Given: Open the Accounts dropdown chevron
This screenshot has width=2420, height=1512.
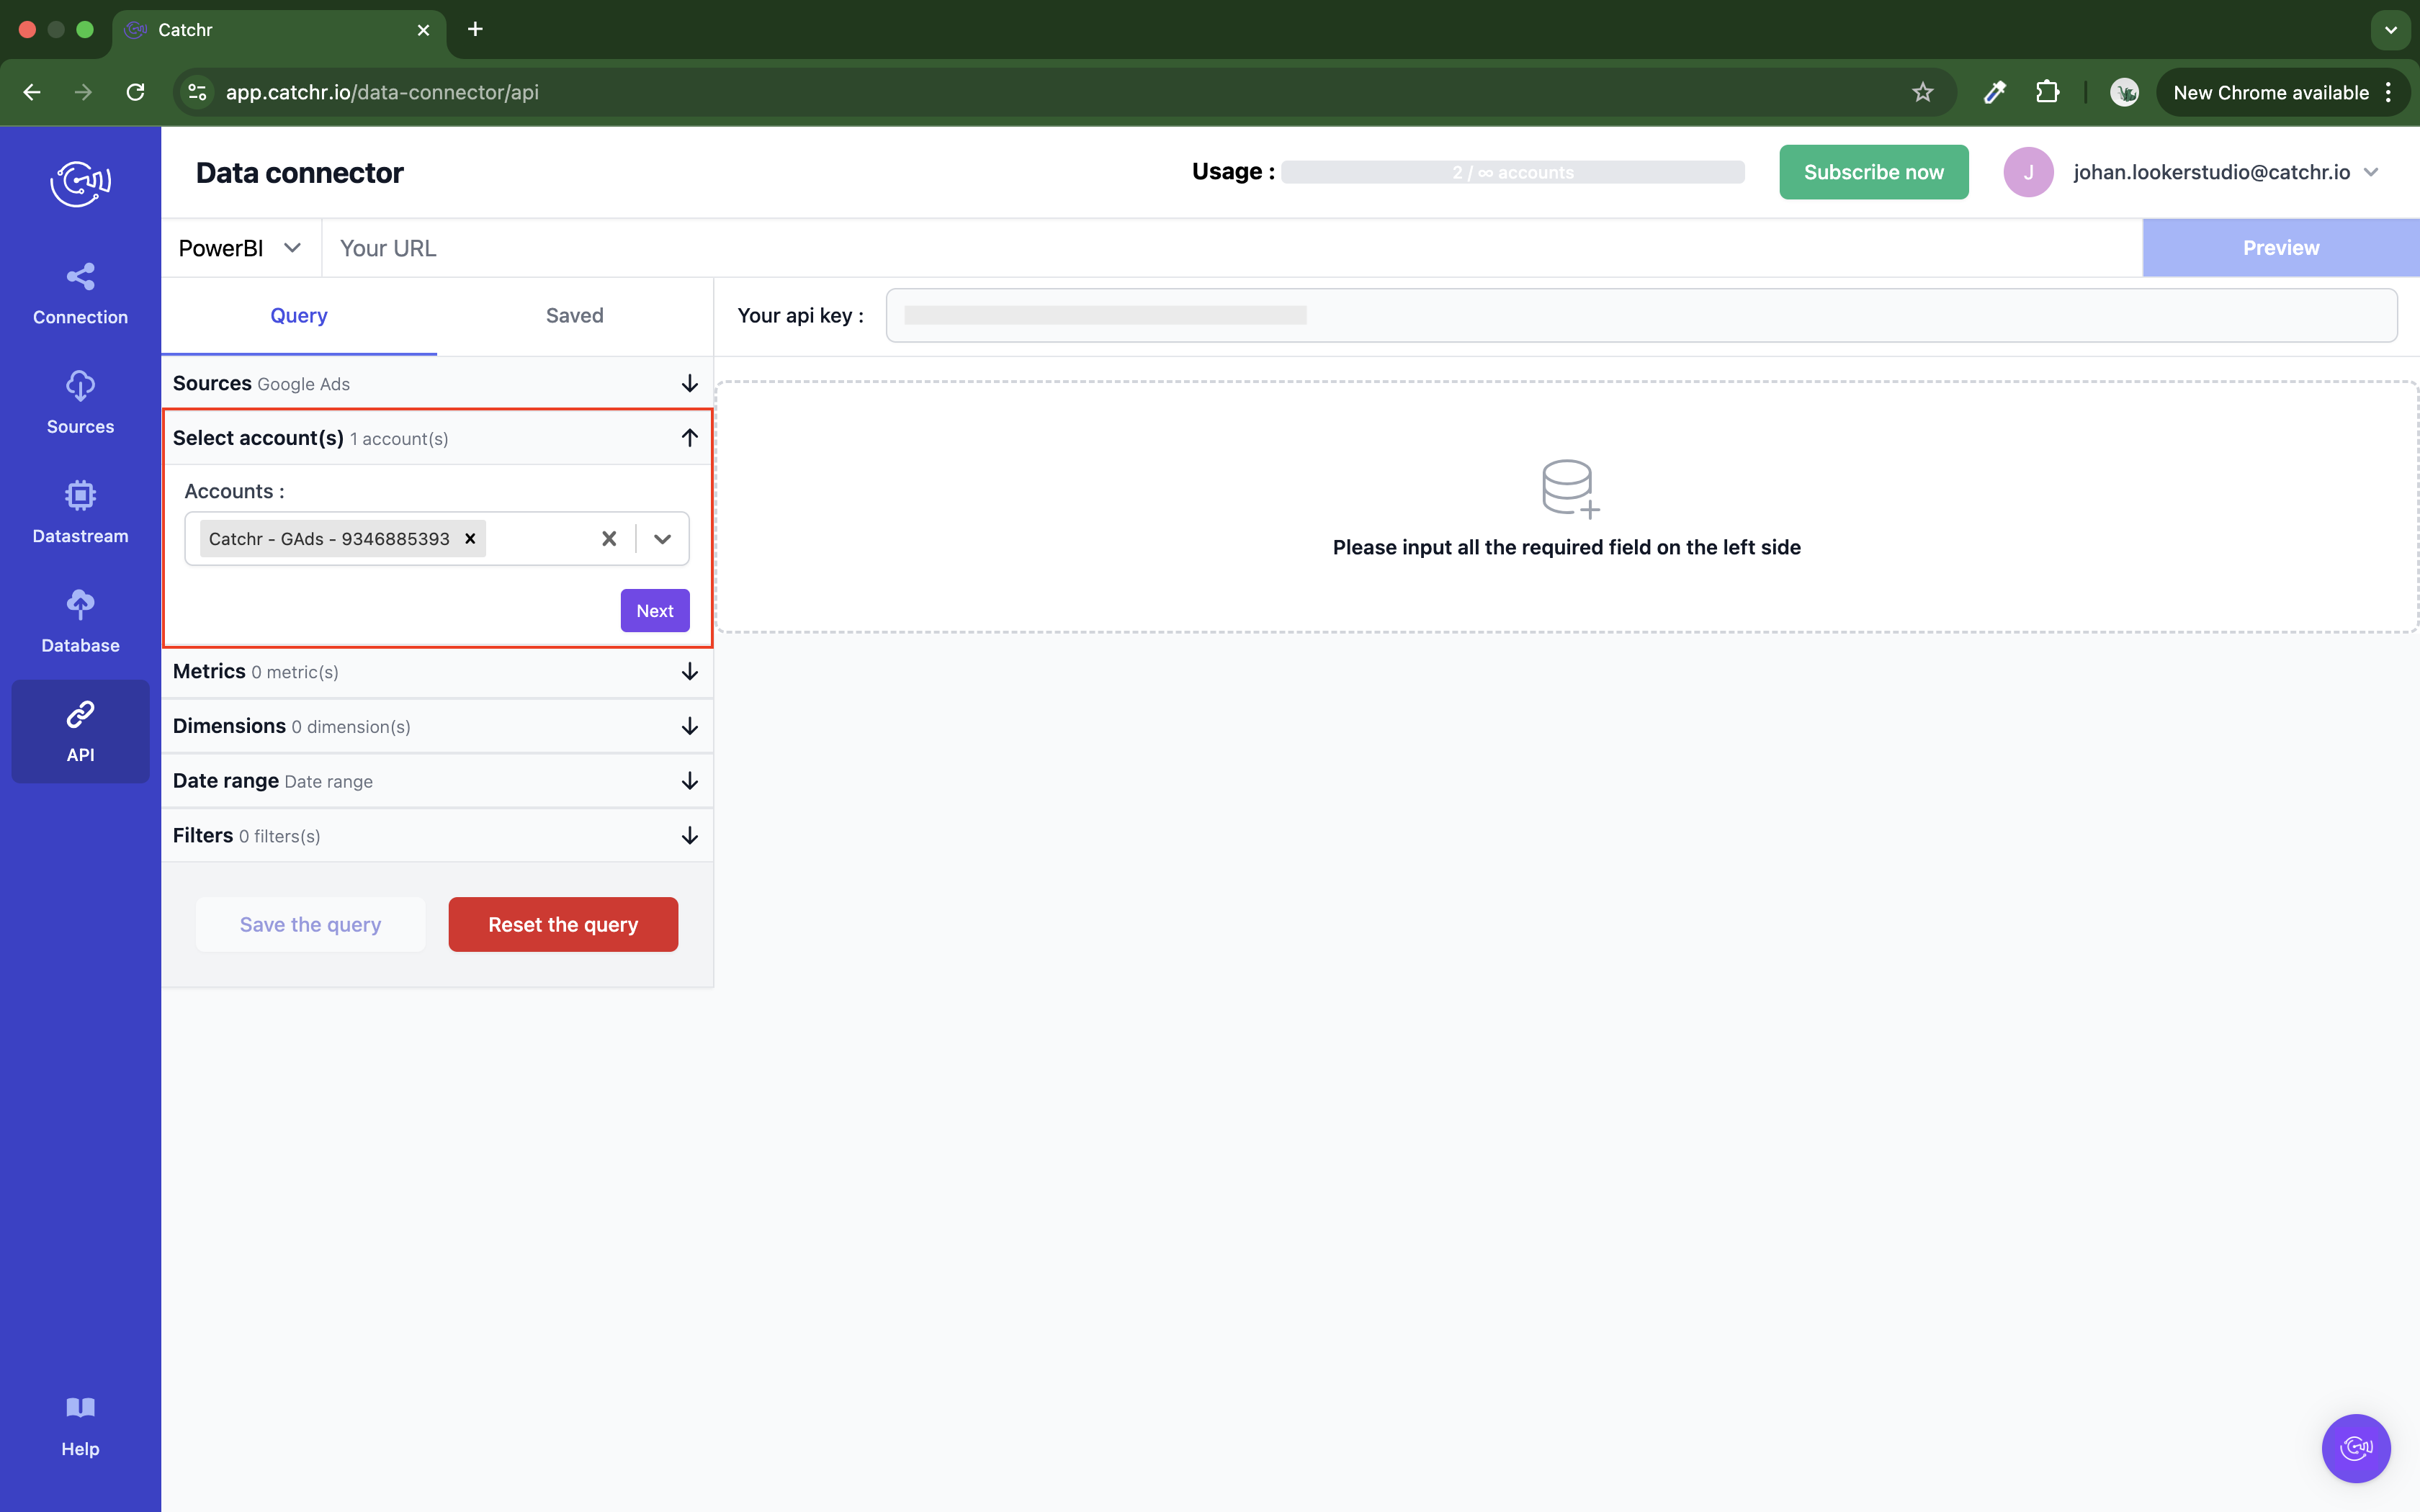Looking at the screenshot, I should click(x=662, y=539).
